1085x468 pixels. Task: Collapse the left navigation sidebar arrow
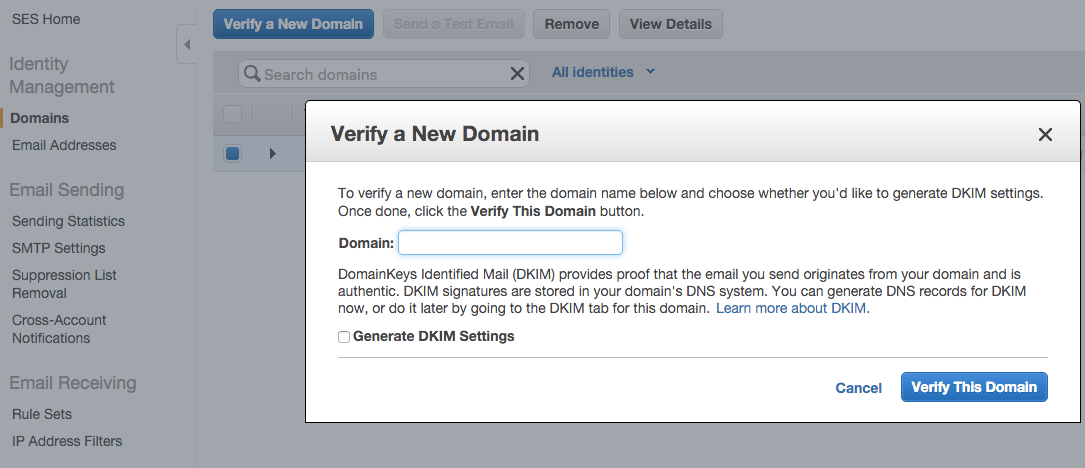pyautogui.click(x=187, y=44)
